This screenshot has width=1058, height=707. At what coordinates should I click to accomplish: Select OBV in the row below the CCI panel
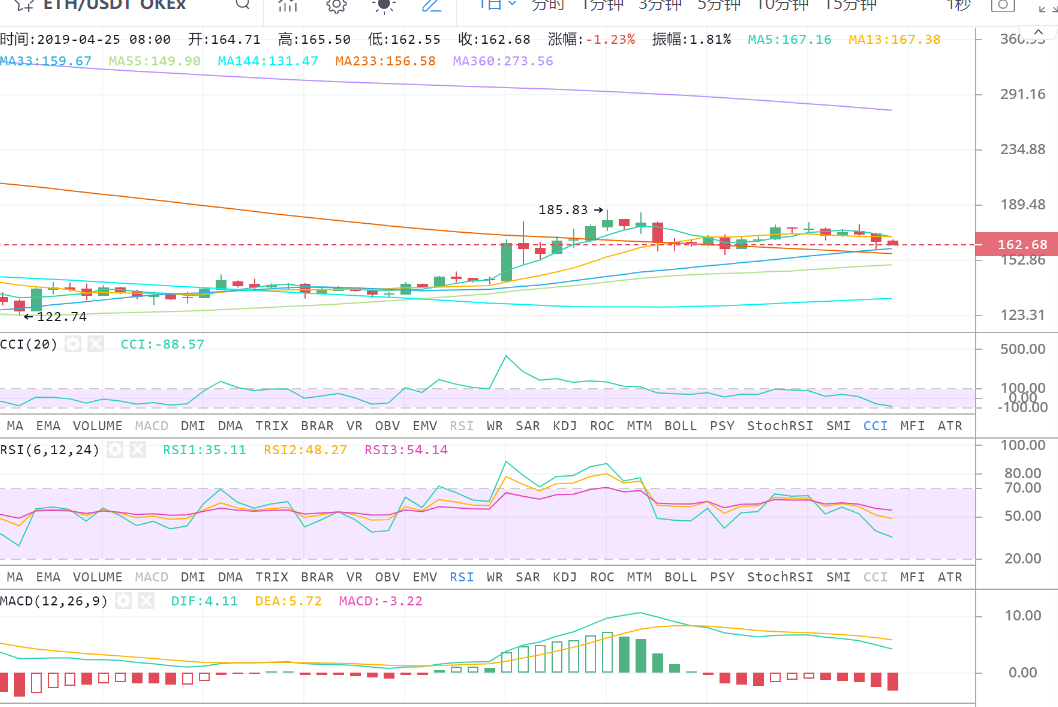pos(387,426)
